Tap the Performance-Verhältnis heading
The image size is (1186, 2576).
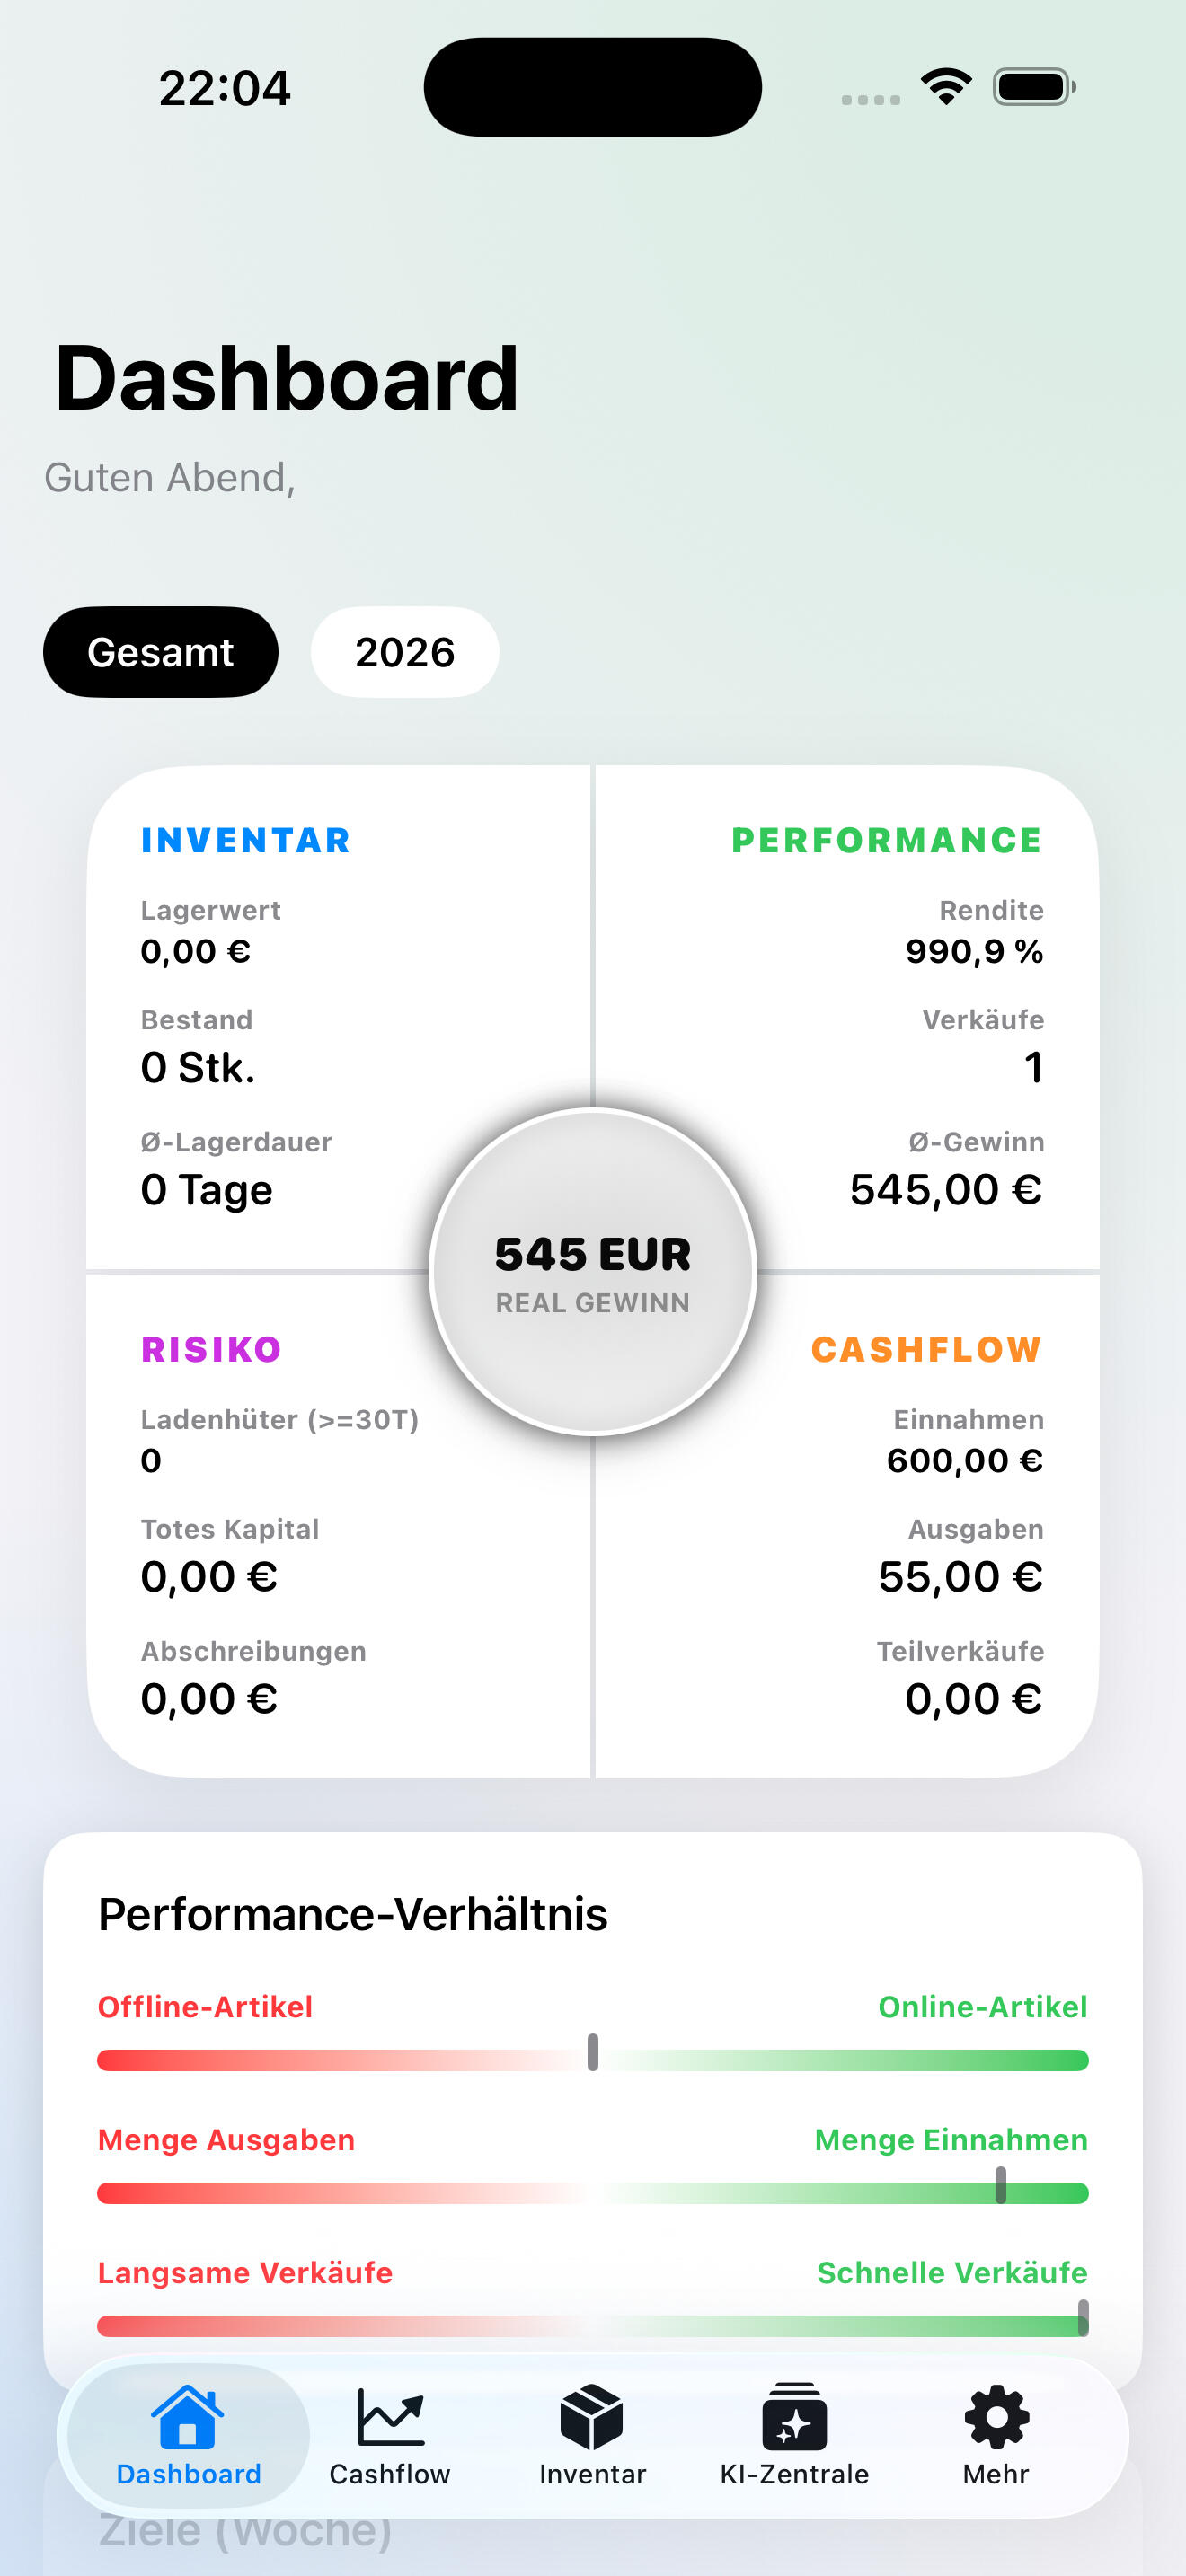coord(353,1914)
